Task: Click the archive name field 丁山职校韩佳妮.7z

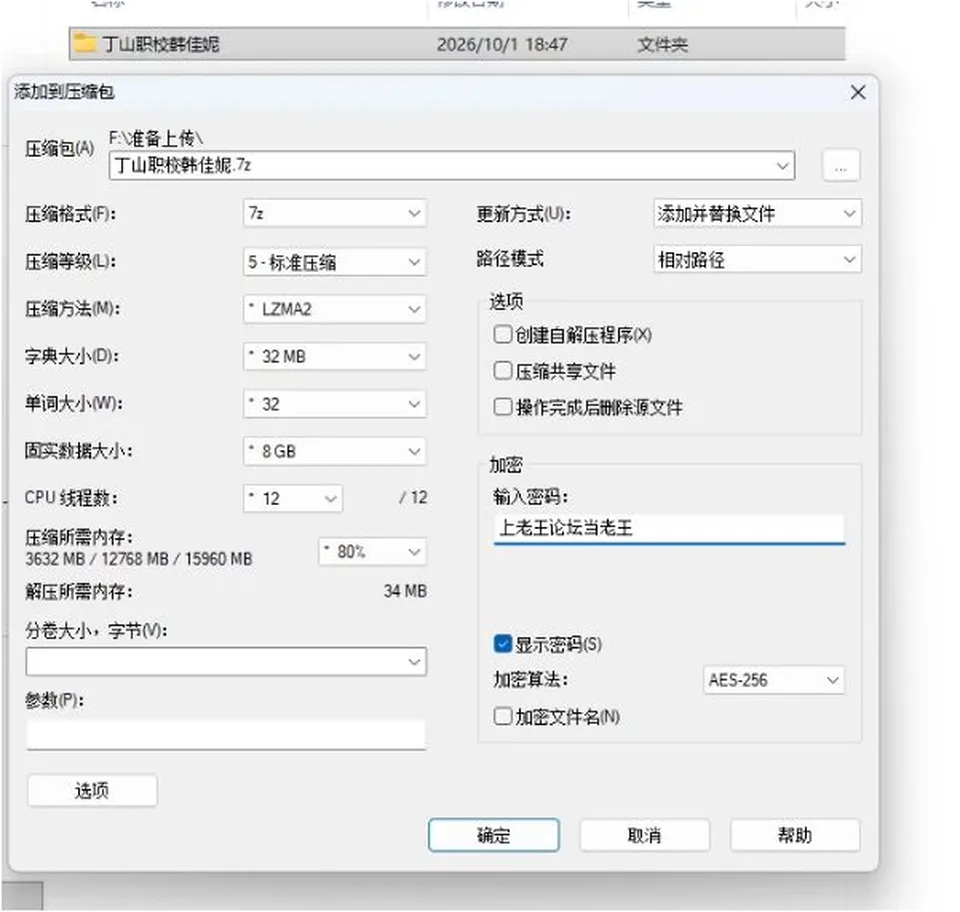Action: 452,165
